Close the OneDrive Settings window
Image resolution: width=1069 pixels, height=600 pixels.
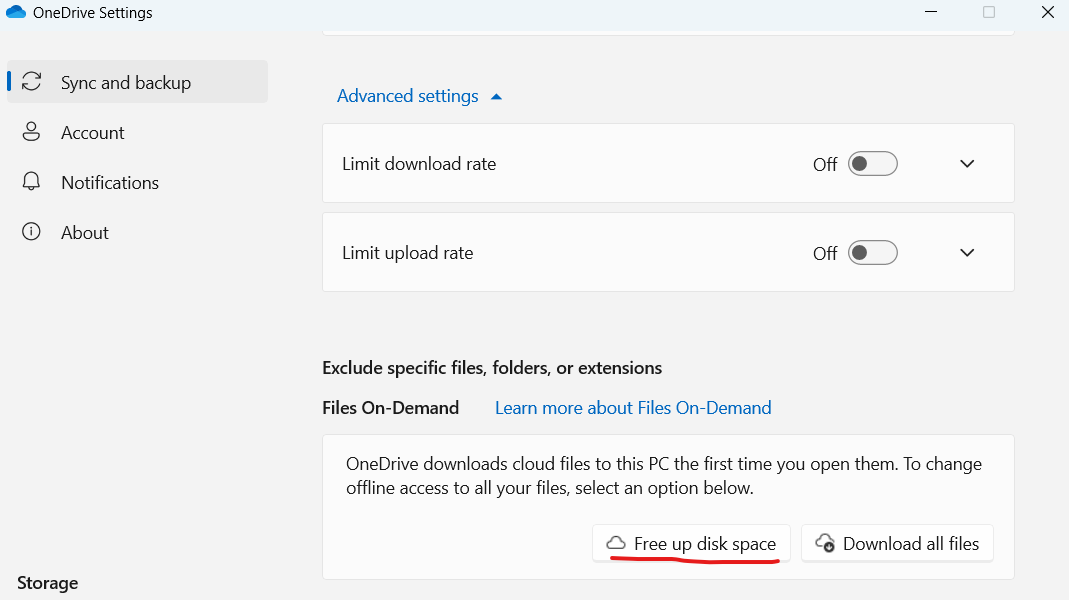click(1048, 12)
